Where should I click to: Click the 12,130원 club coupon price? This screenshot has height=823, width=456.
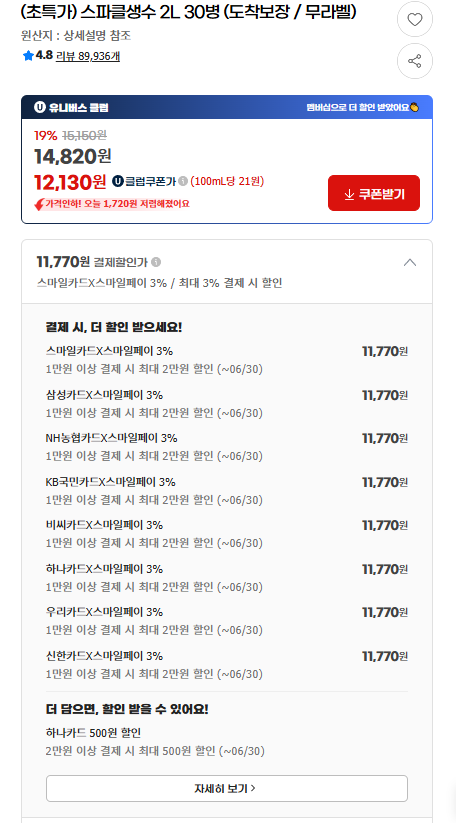70,182
